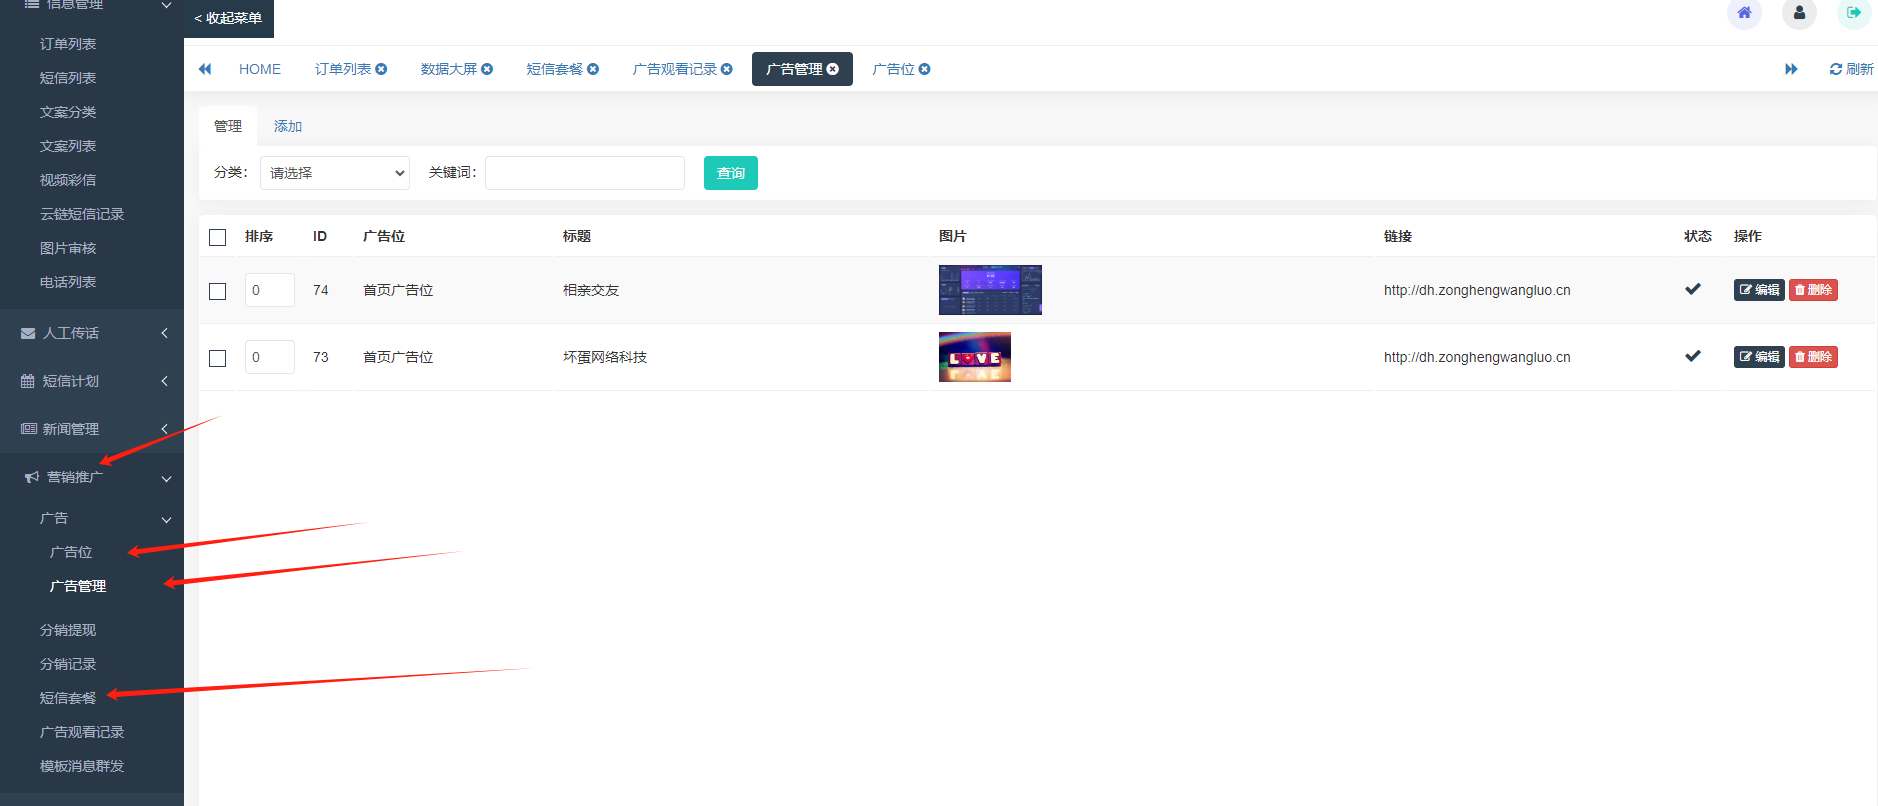Click the 营销推广 megaphone icon
Screen dimensions: 1878x806
32,477
